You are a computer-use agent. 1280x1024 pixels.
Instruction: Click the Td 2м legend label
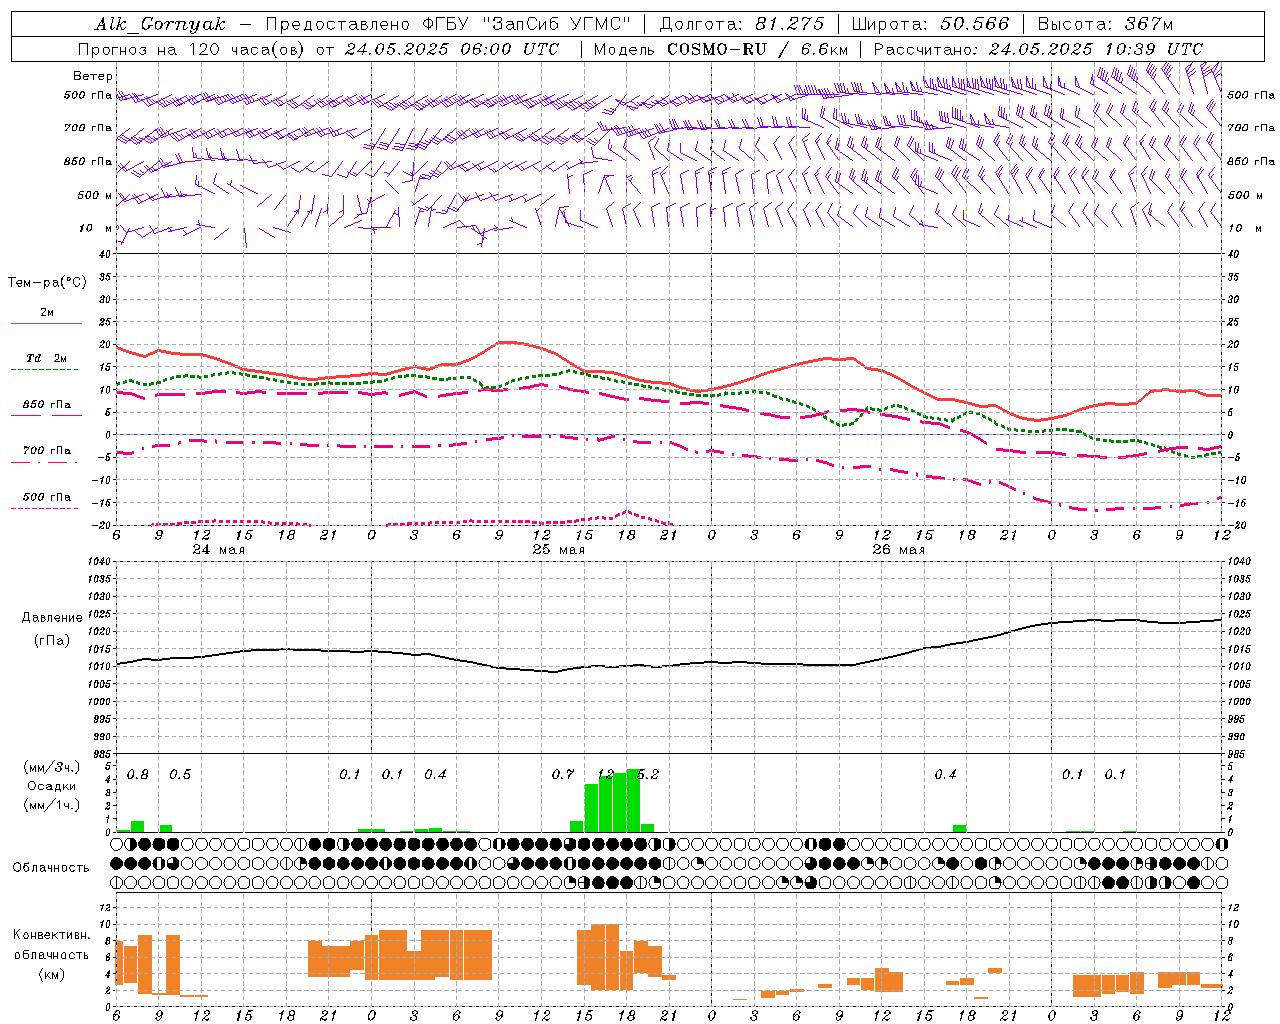click(x=47, y=358)
